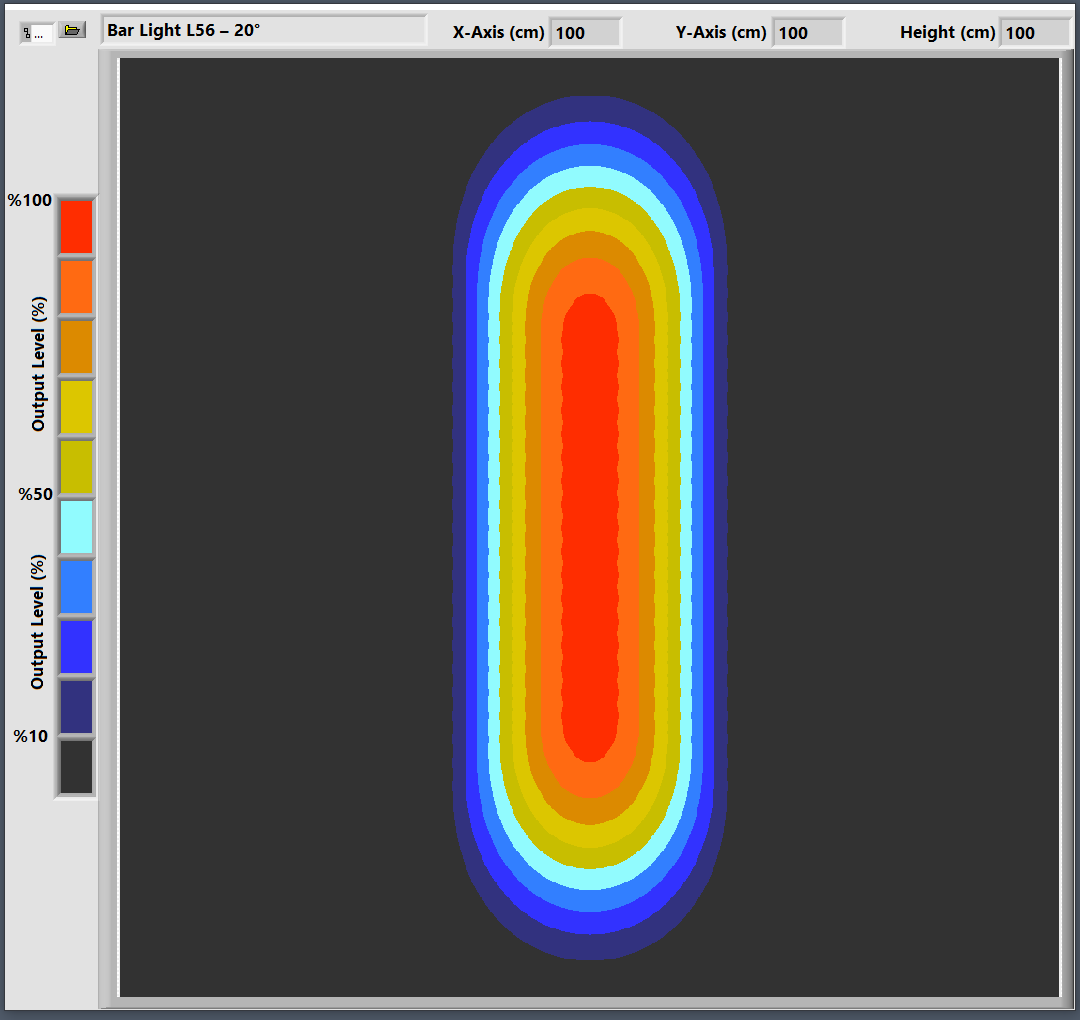Select the yellow legend swatch
1080x1020 pixels.
tap(76, 407)
